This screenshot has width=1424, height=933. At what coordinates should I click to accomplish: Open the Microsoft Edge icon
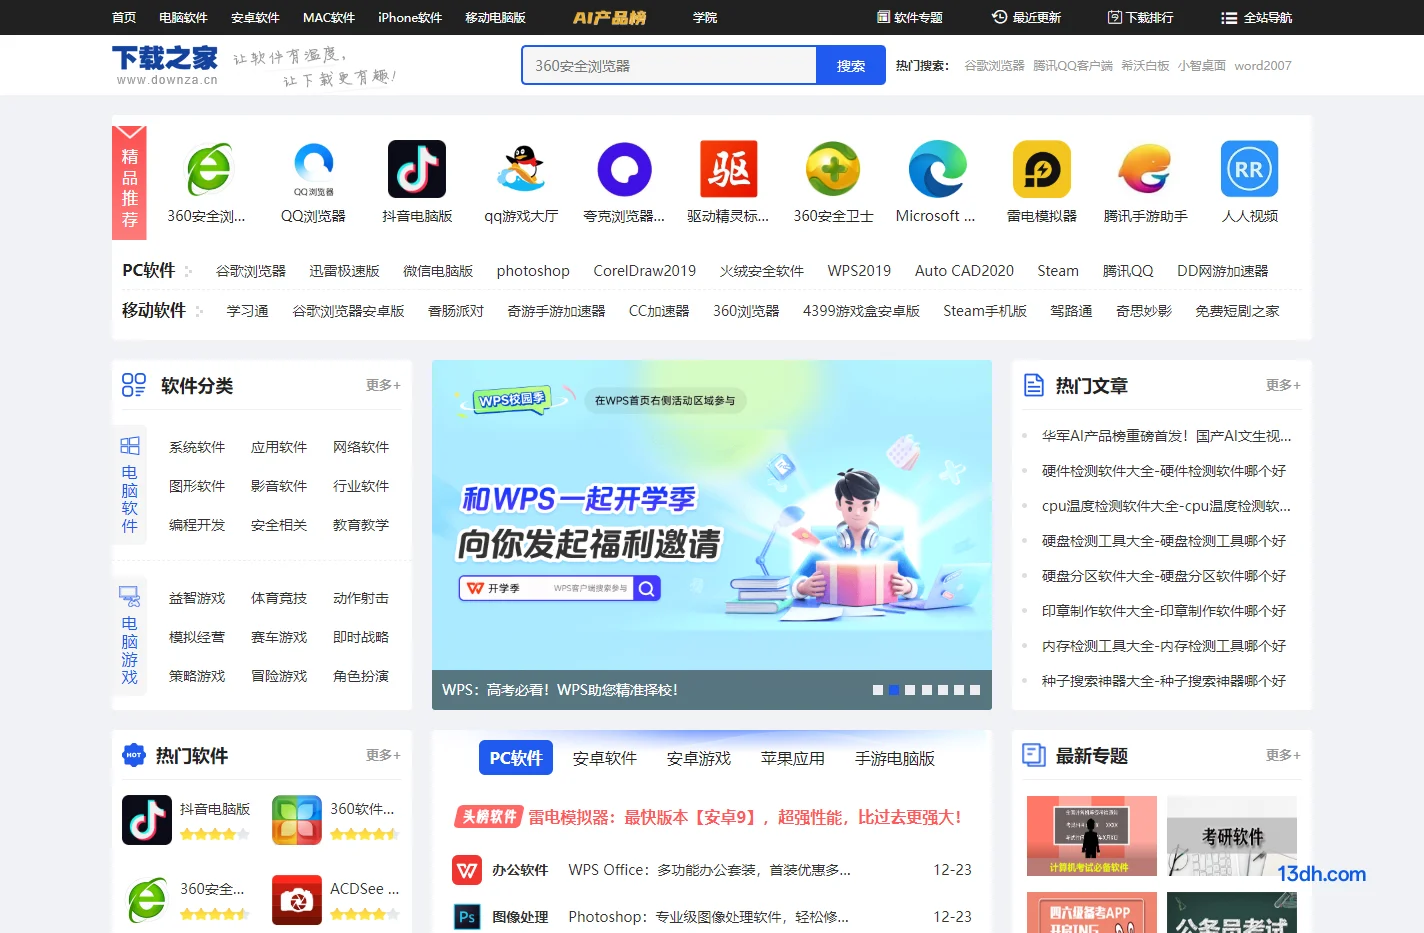coord(937,169)
